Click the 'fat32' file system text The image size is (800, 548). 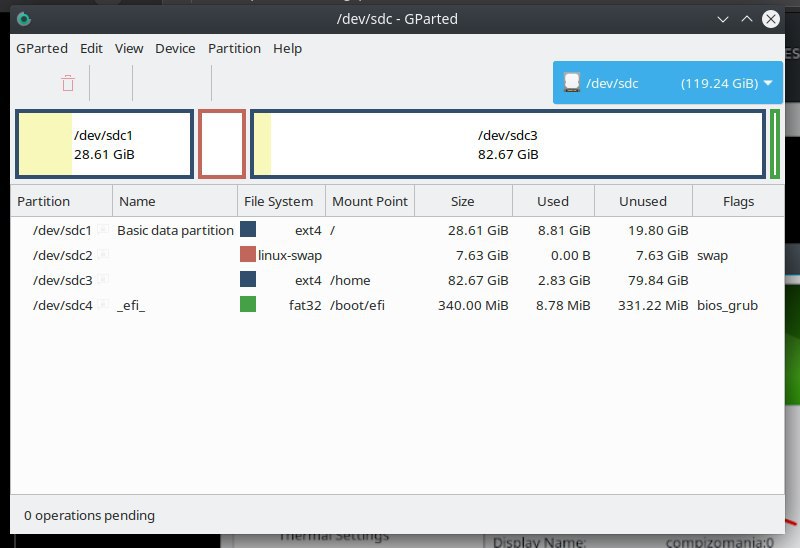pos(305,306)
